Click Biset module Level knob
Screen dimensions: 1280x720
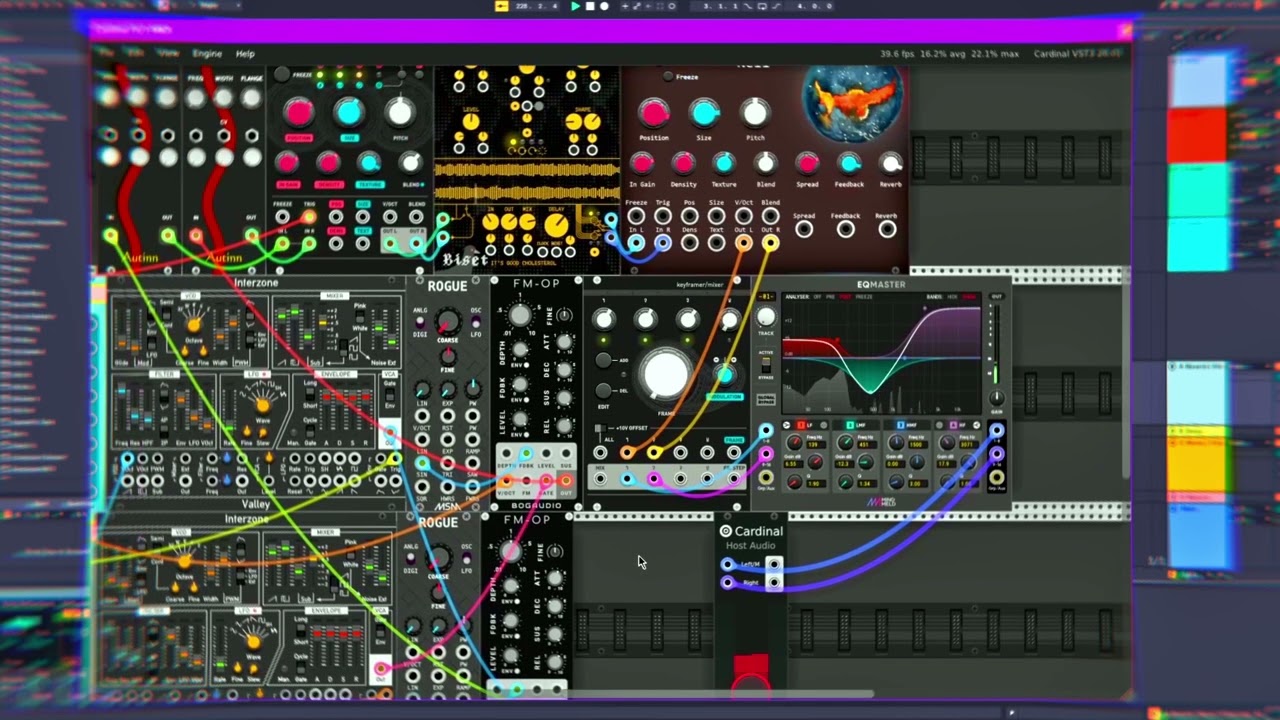[x=470, y=123]
